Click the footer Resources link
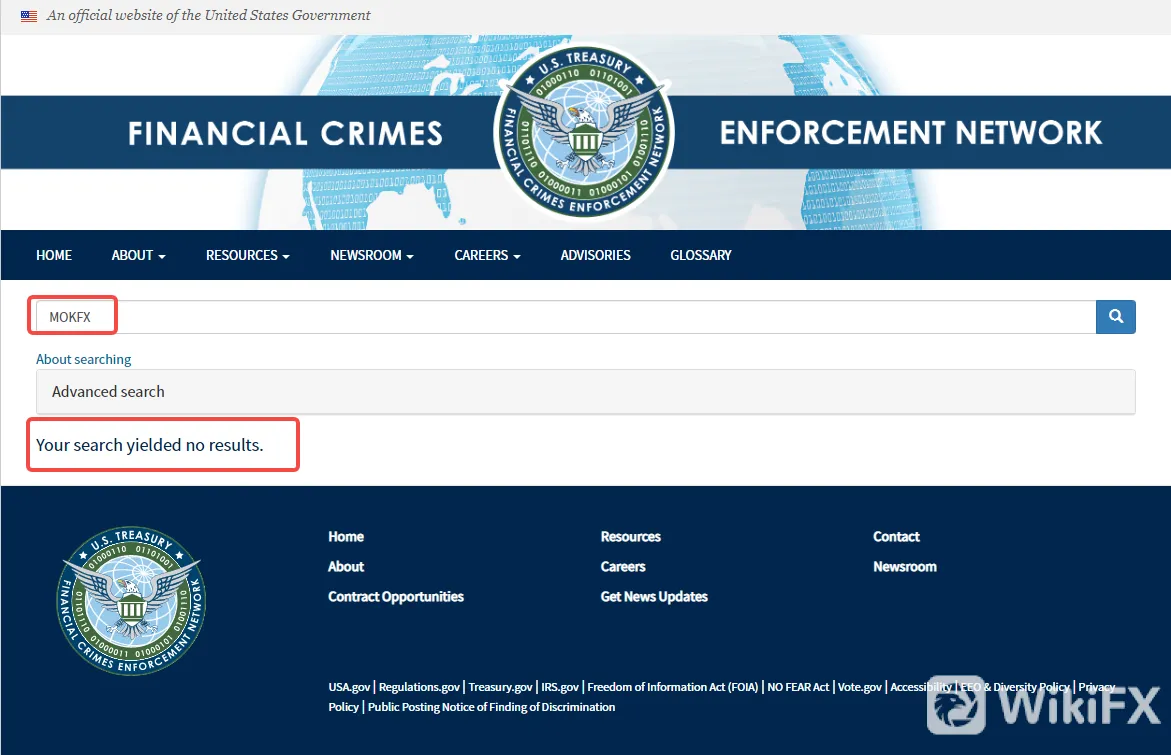This screenshot has height=755, width=1171. [x=630, y=536]
